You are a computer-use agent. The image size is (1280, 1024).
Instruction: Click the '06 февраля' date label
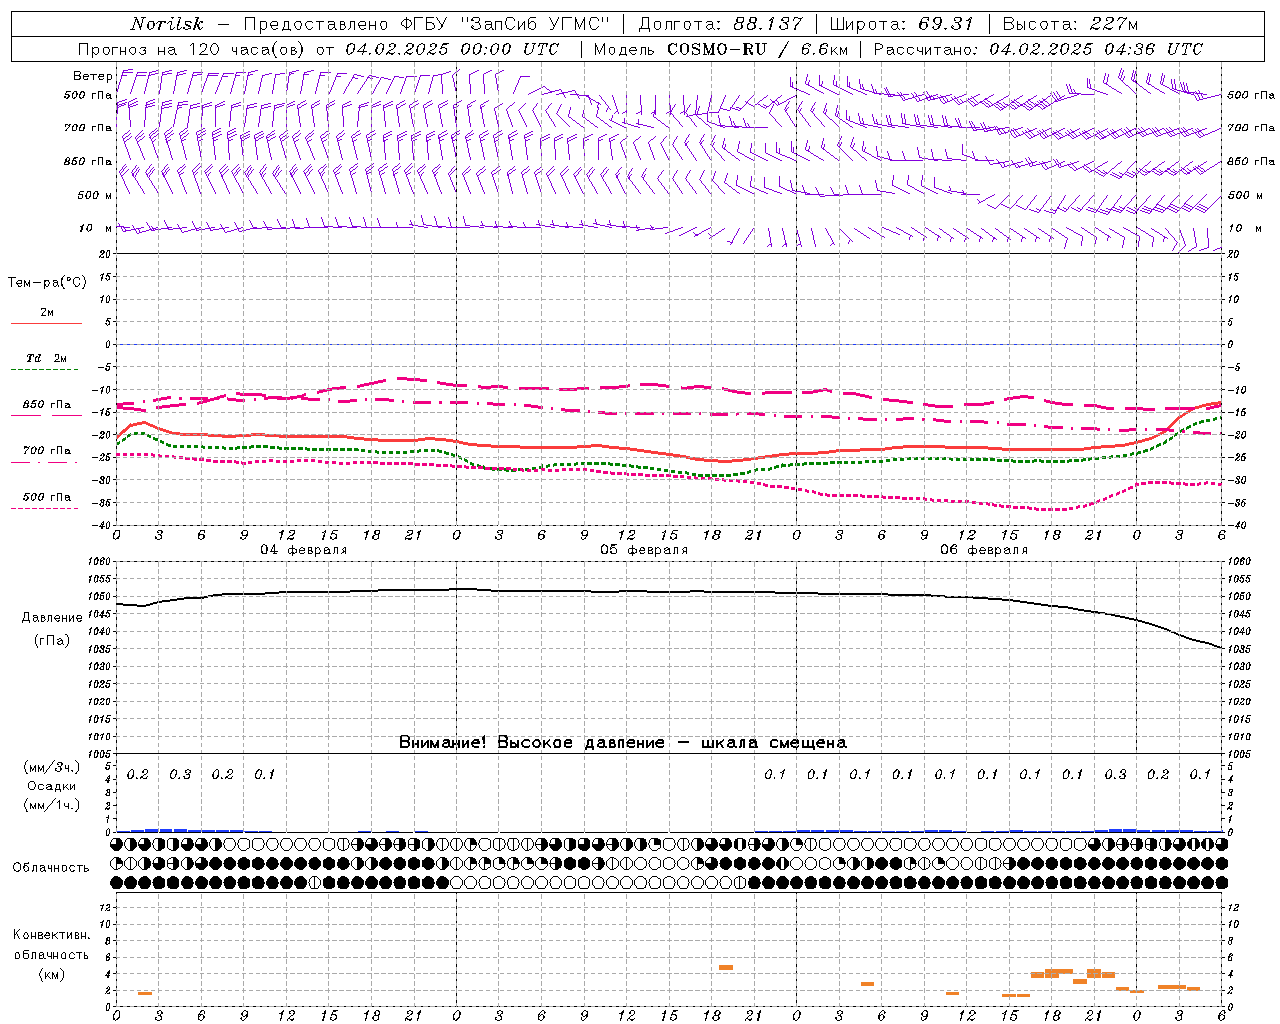pyautogui.click(x=984, y=550)
